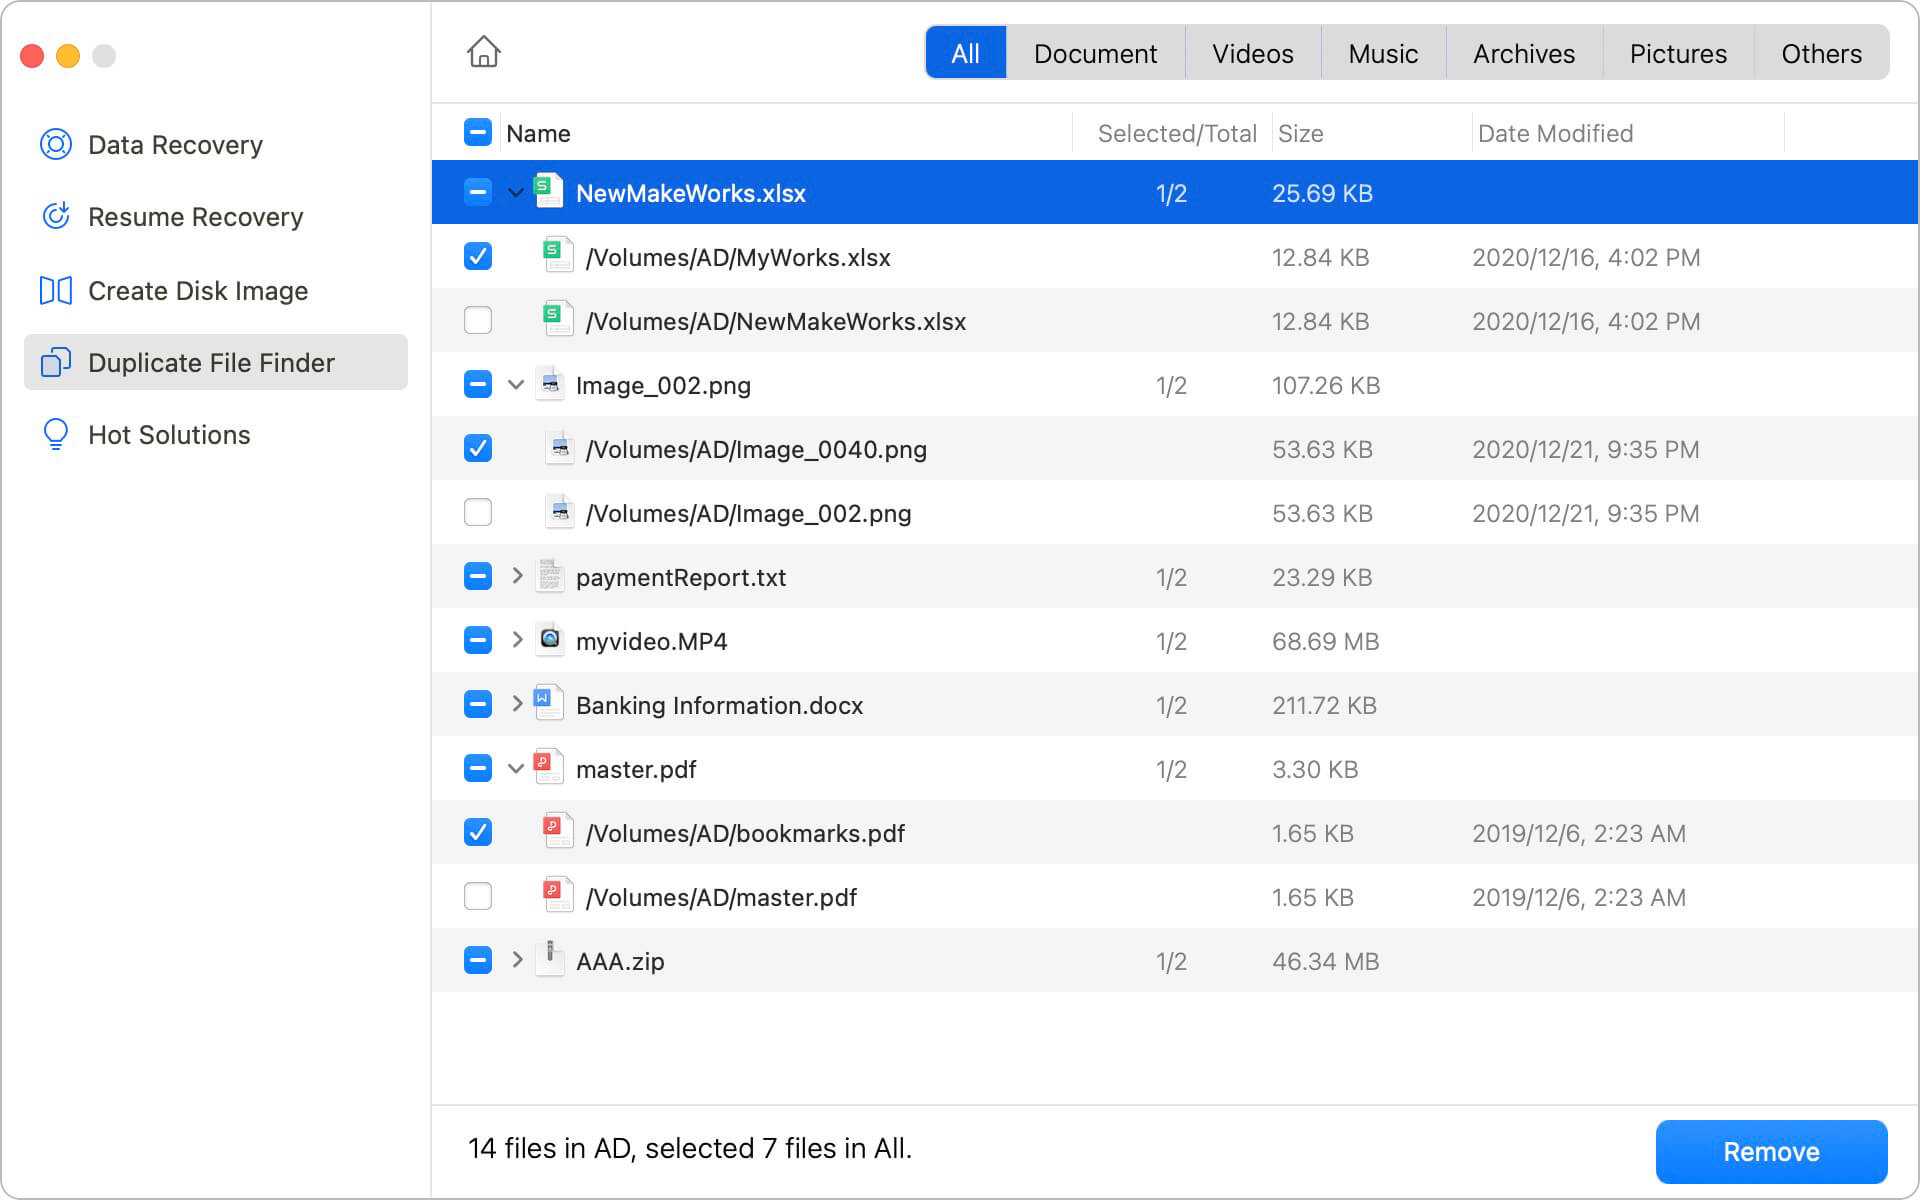This screenshot has width=1920, height=1200.
Task: Switch to the Archives tab
Action: [x=1523, y=53]
